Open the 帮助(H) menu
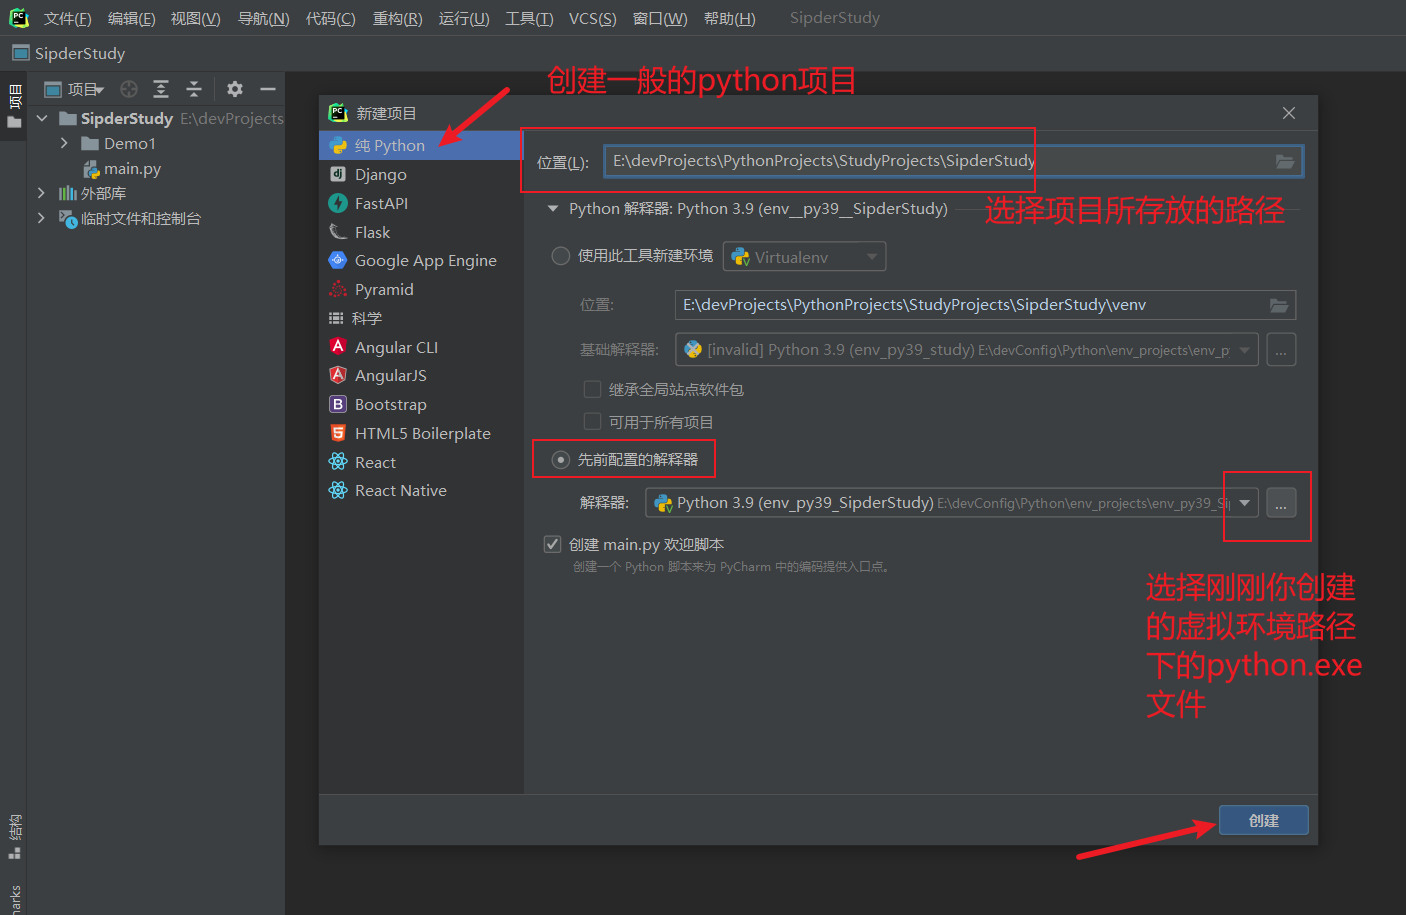 coord(730,19)
